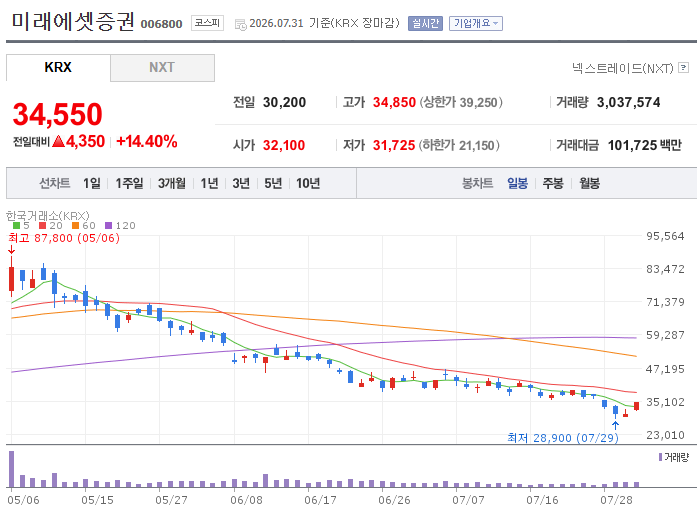Click the 59,287 price axis label

(x=665, y=335)
